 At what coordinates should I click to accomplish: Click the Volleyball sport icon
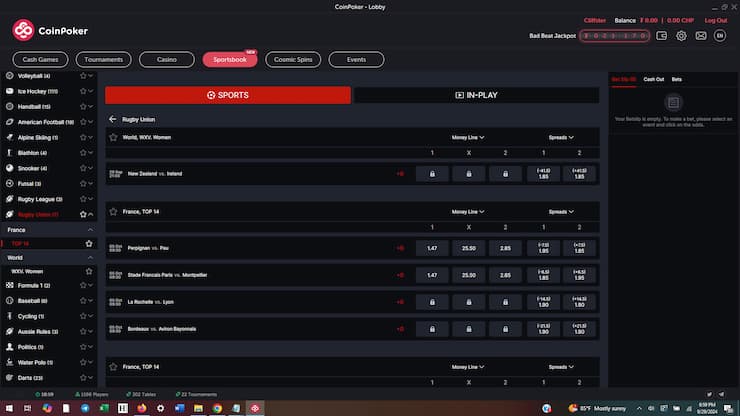pyautogui.click(x=9, y=76)
